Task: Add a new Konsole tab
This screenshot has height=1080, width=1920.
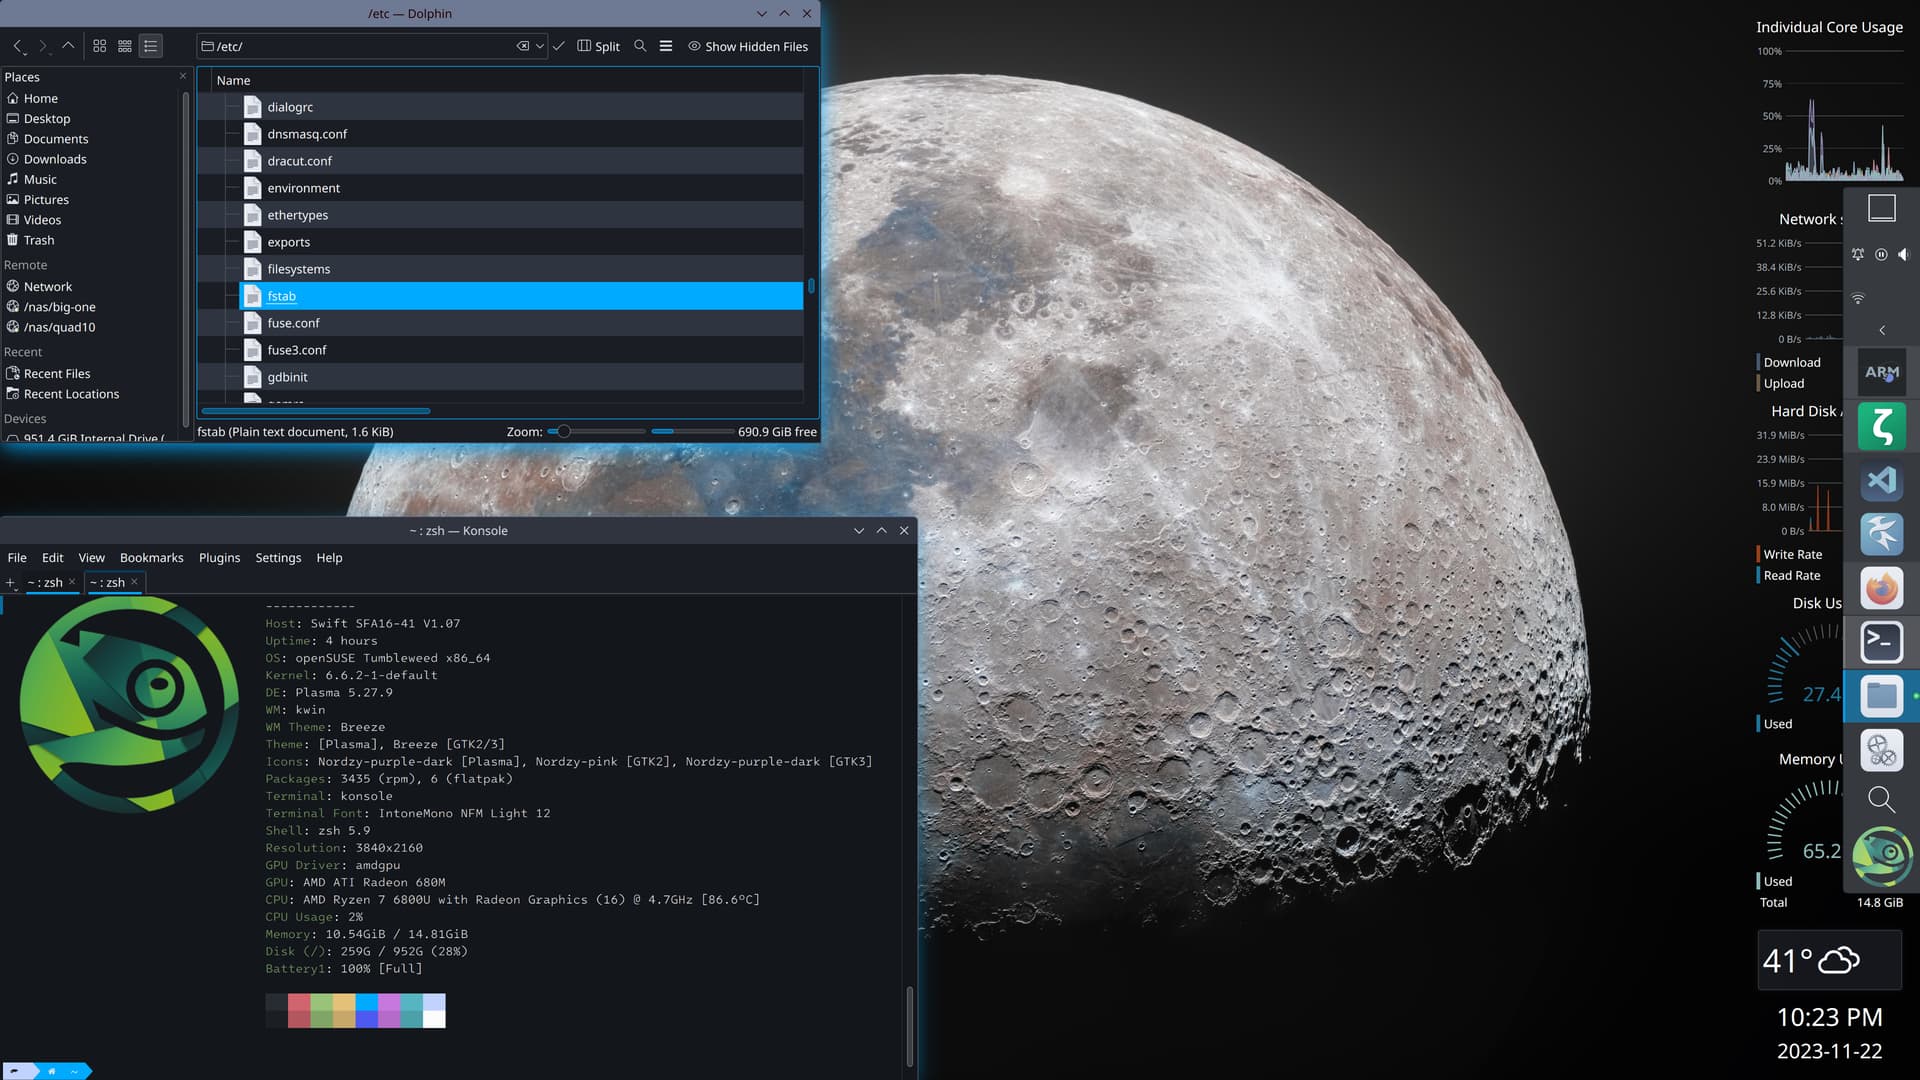Action: (x=11, y=583)
